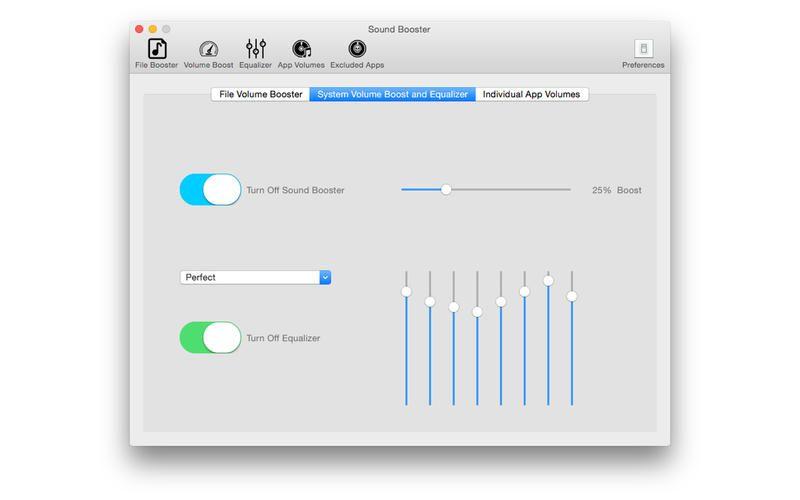Select the App Volumes toolbar icon

tap(301, 49)
